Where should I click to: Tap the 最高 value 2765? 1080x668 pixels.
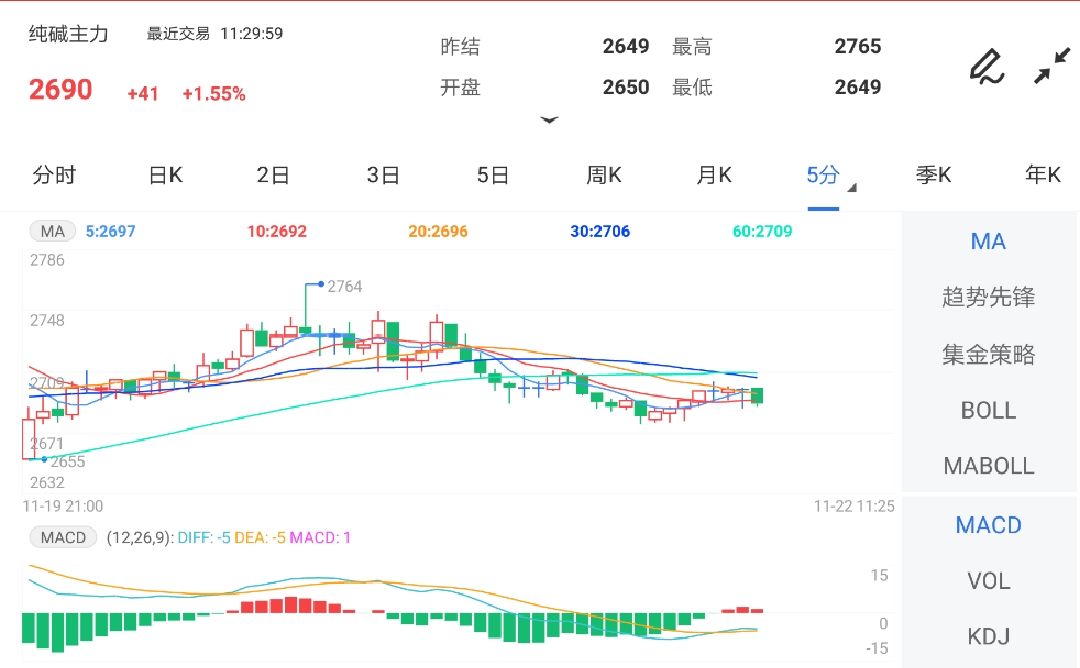[858, 46]
